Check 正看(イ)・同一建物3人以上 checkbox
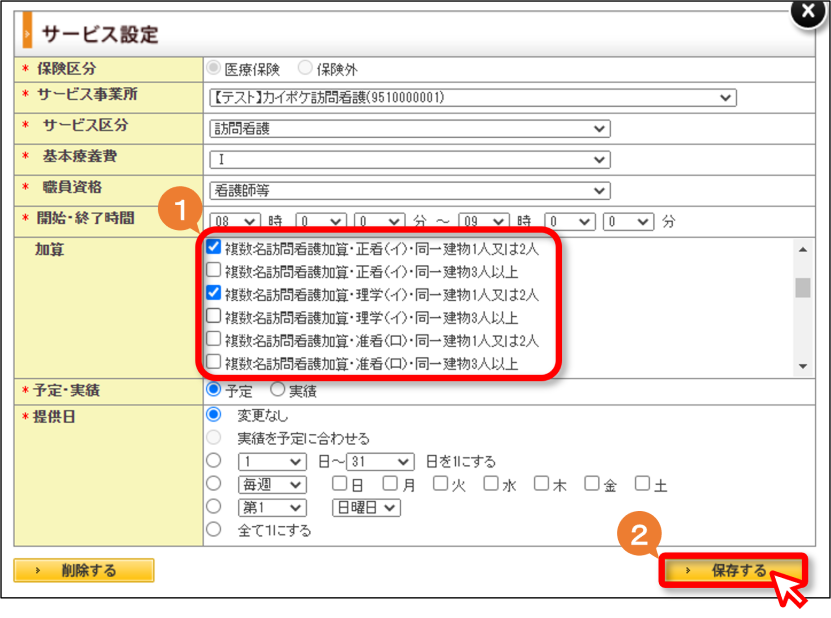Screen dimensions: 831x618 (x=214, y=270)
